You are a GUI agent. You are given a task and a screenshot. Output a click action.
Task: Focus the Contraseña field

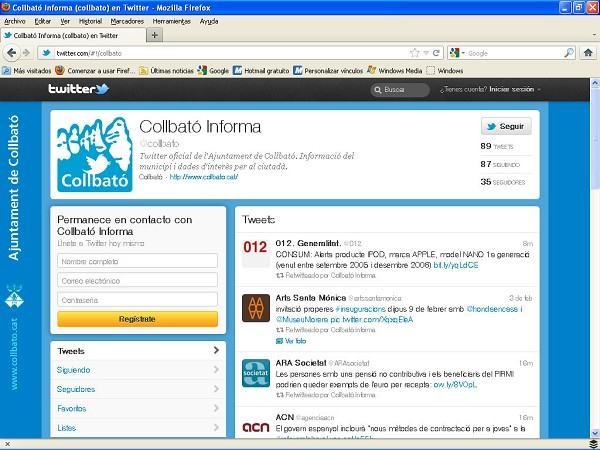click(137, 300)
